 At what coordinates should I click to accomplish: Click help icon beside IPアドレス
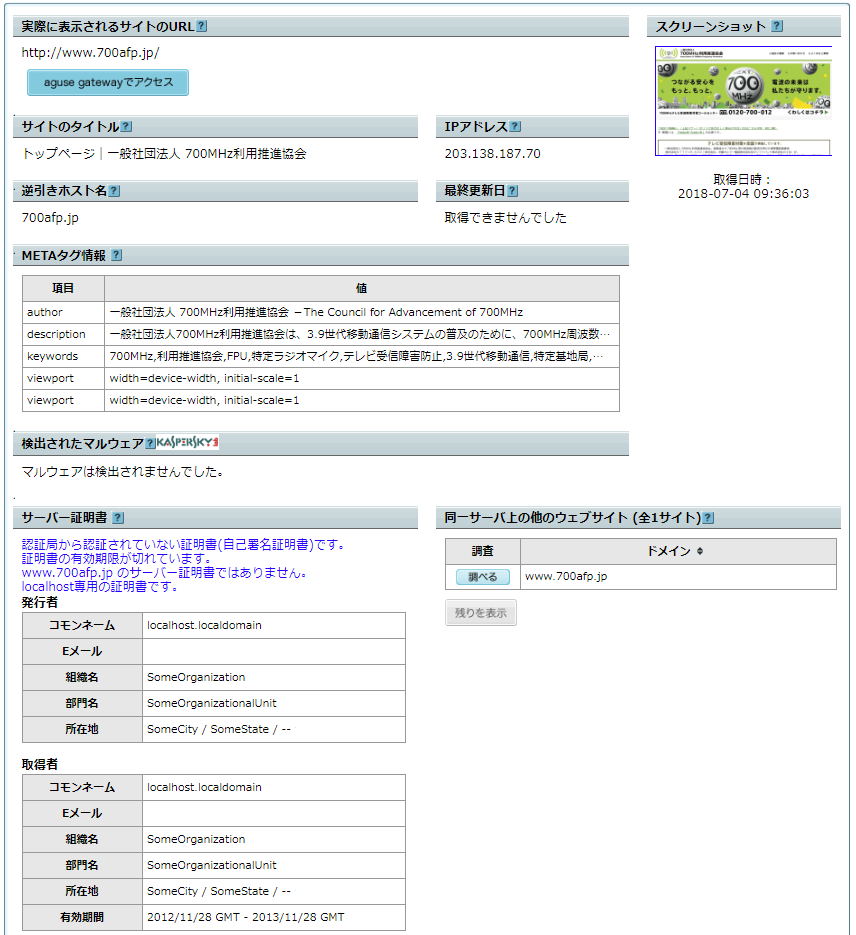[x=516, y=126]
